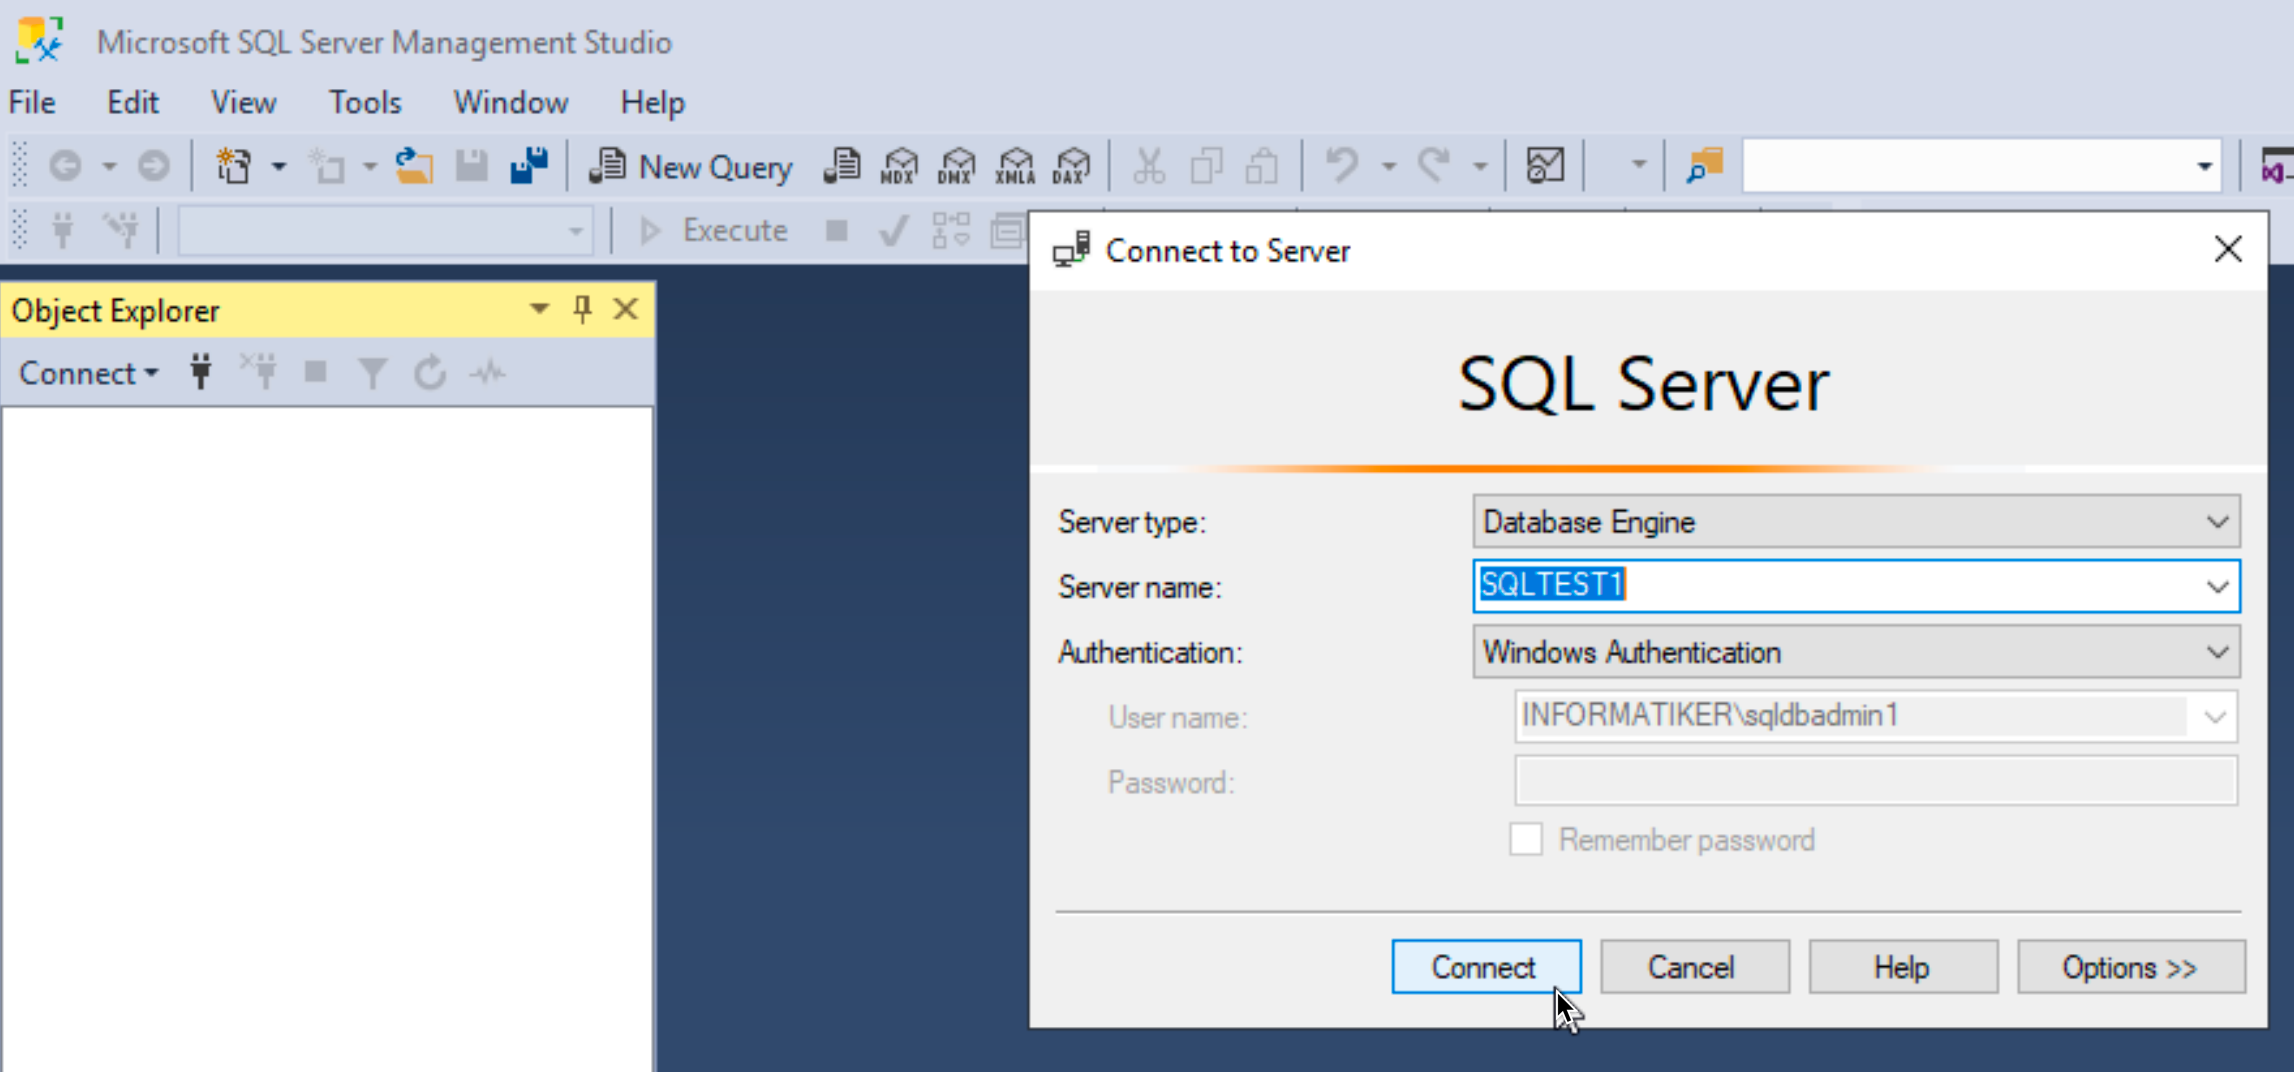Click the New Query toolbar button

[x=691, y=166]
